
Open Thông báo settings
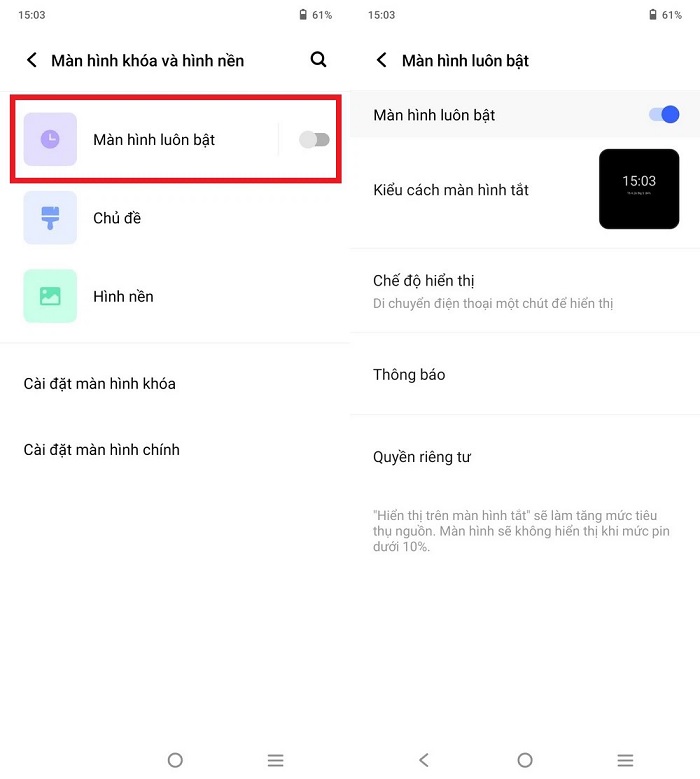[525, 374]
